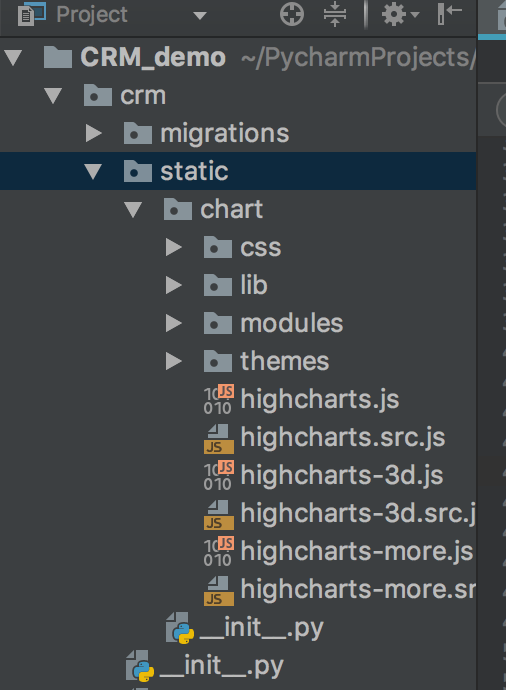Screen dimensions: 506x690
Task: Click the ~/PycharmProjects path text
Action: [x=358, y=58]
